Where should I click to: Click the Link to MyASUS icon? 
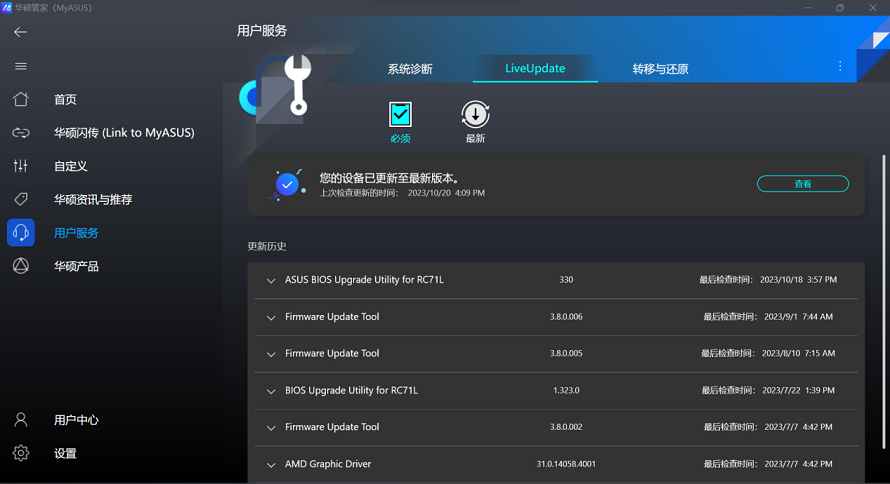(20, 133)
